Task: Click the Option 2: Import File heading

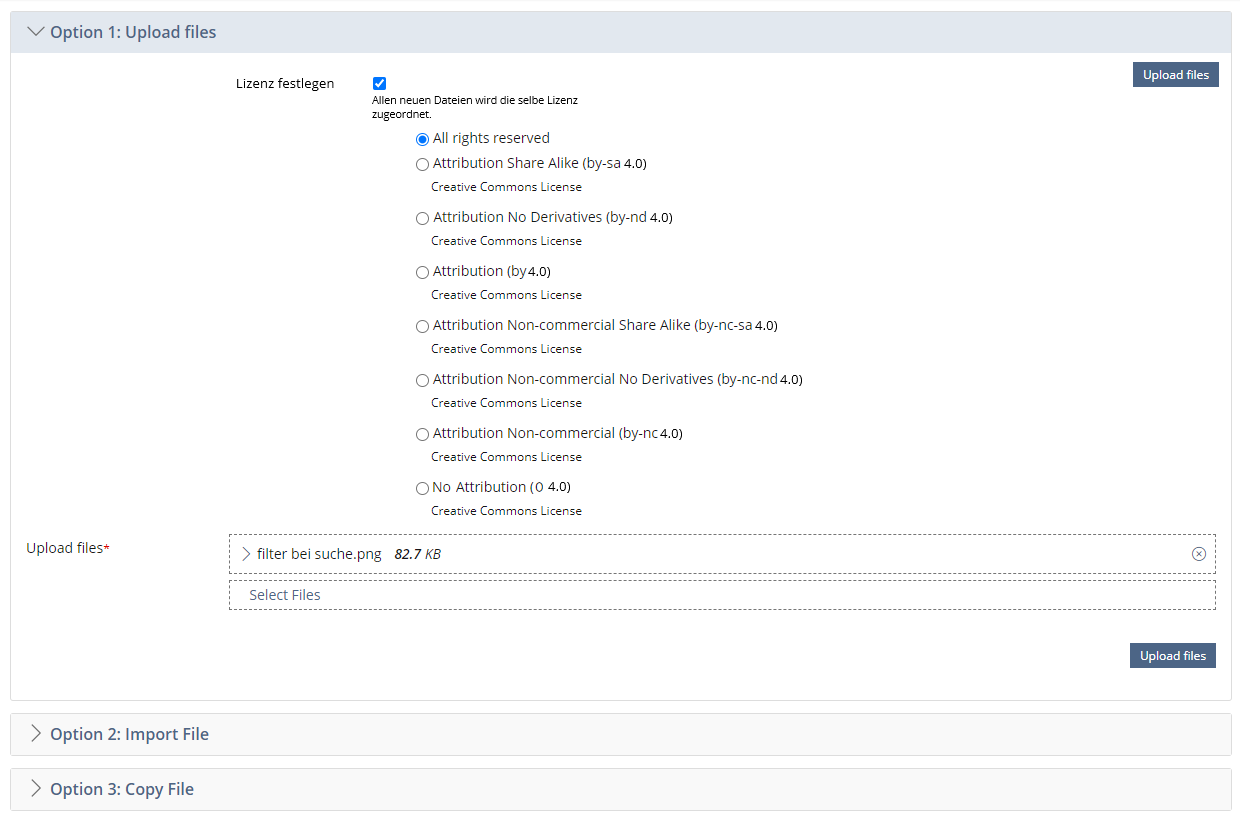Action: click(x=129, y=734)
